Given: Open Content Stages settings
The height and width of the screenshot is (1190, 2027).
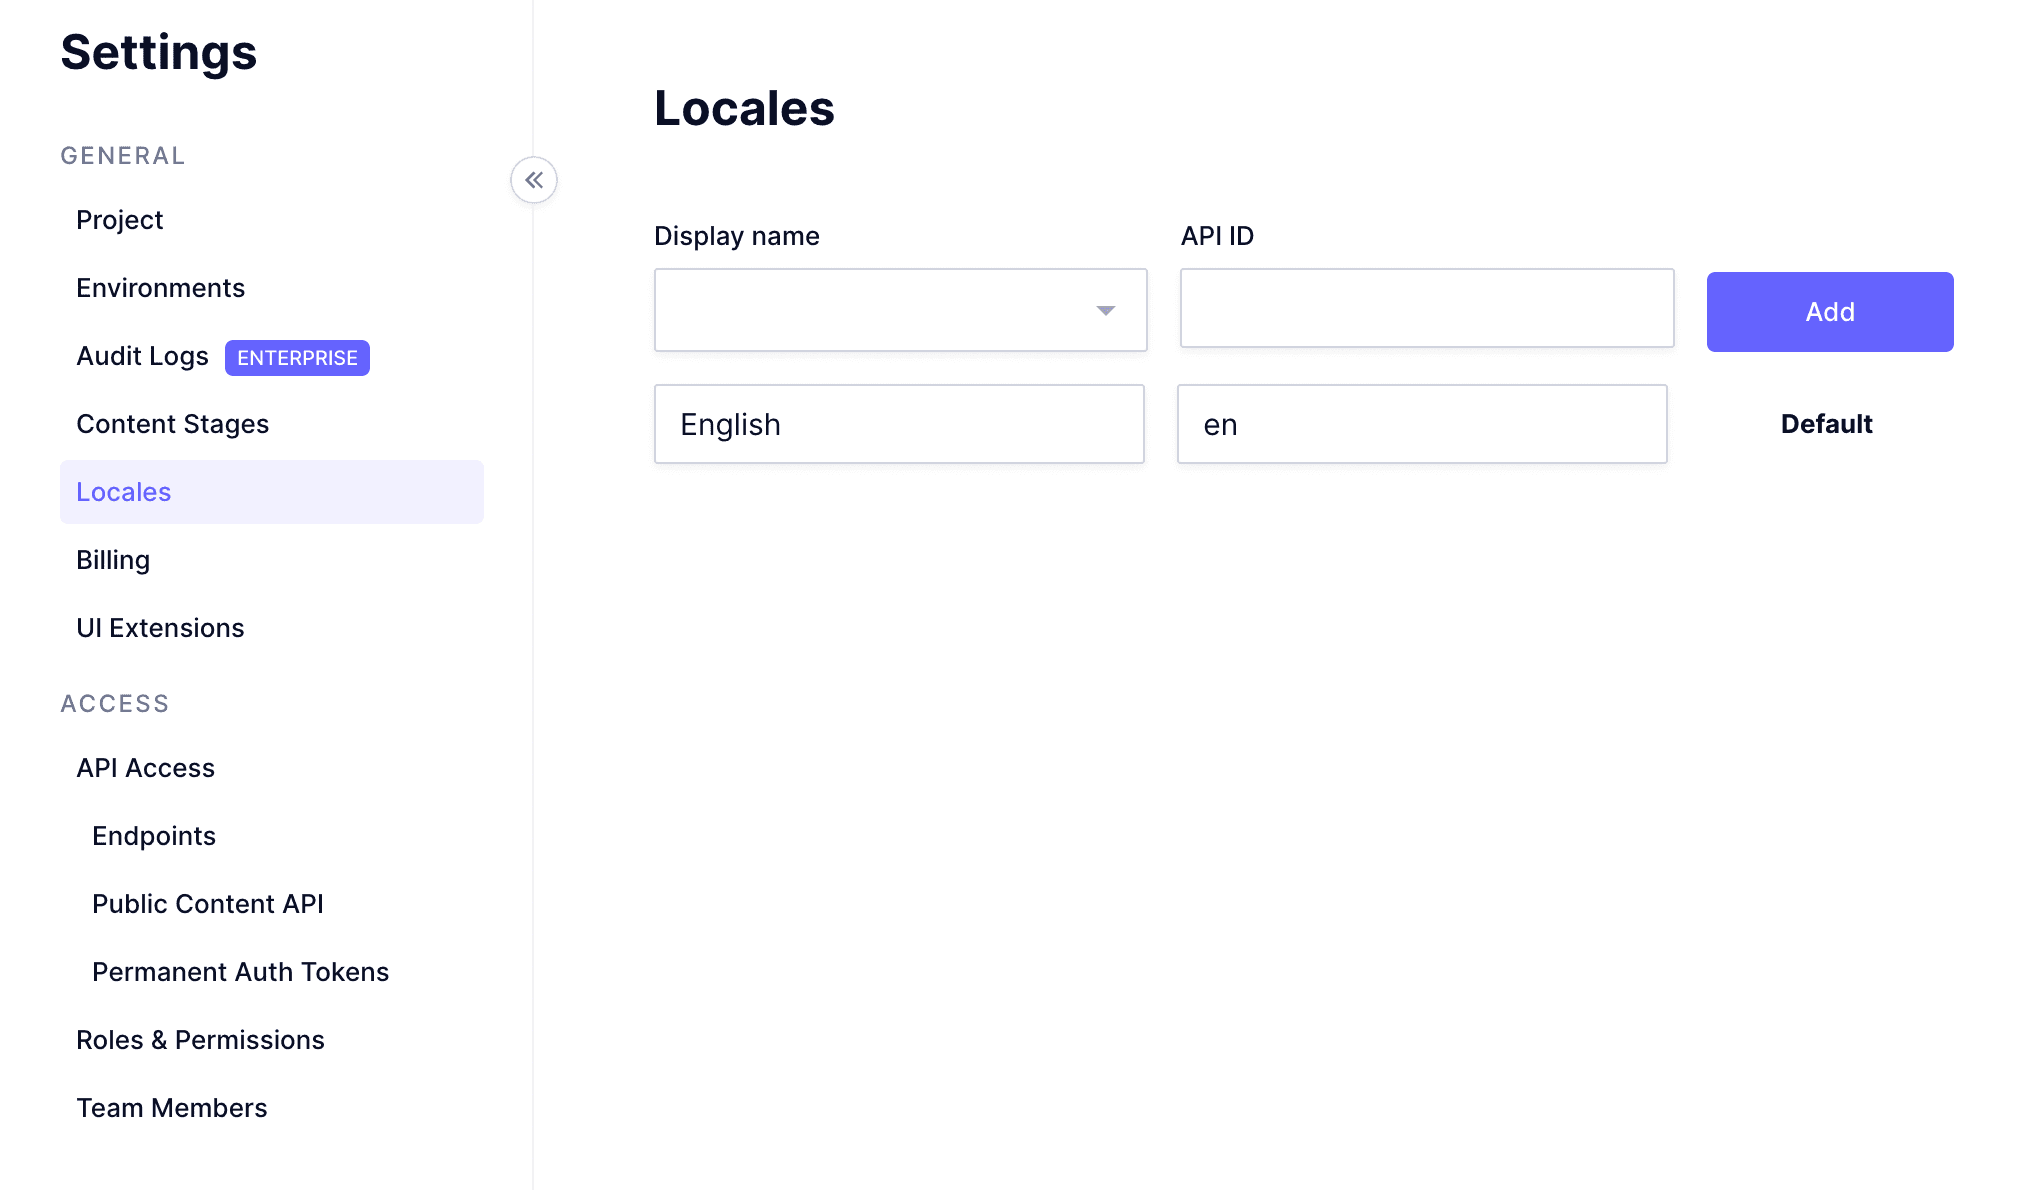Looking at the screenshot, I should click(x=172, y=423).
